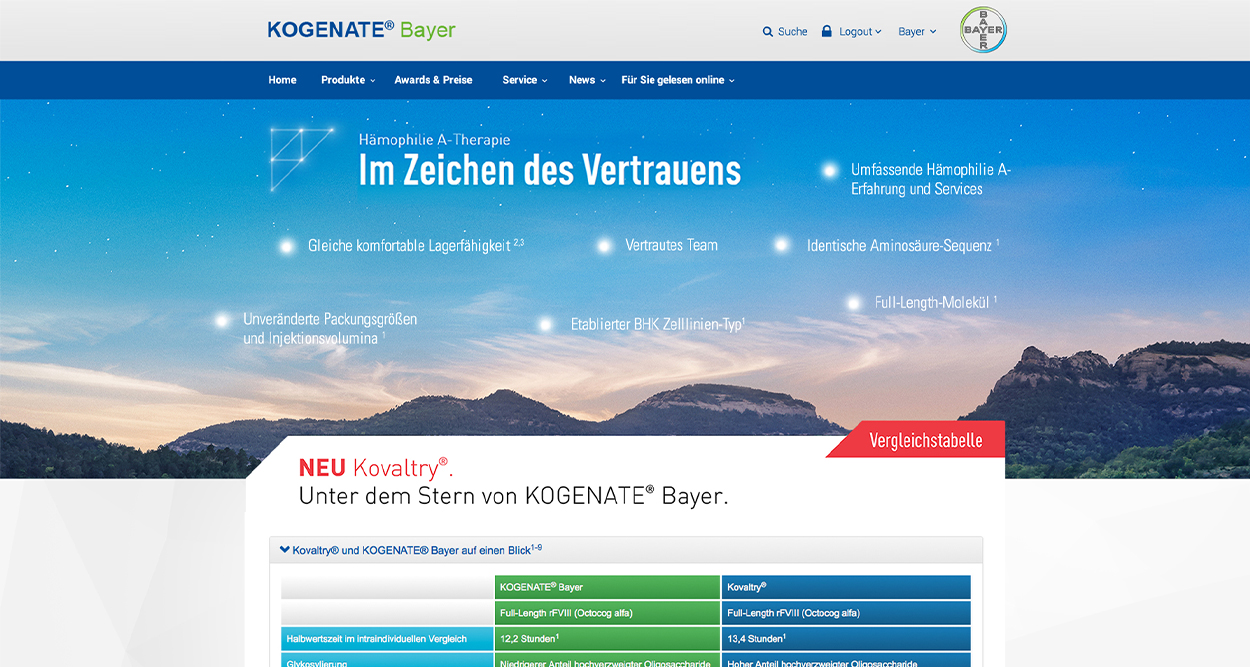Viewport: 1250px width, 667px height.
Task: Click the dot icon beside Vertrautes Team
Action: point(604,243)
